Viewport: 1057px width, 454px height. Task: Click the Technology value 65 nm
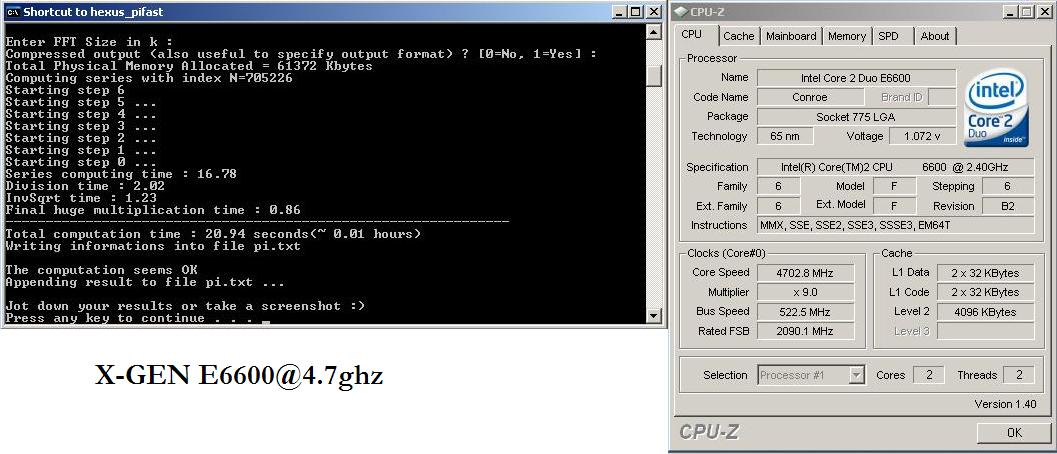pos(785,136)
